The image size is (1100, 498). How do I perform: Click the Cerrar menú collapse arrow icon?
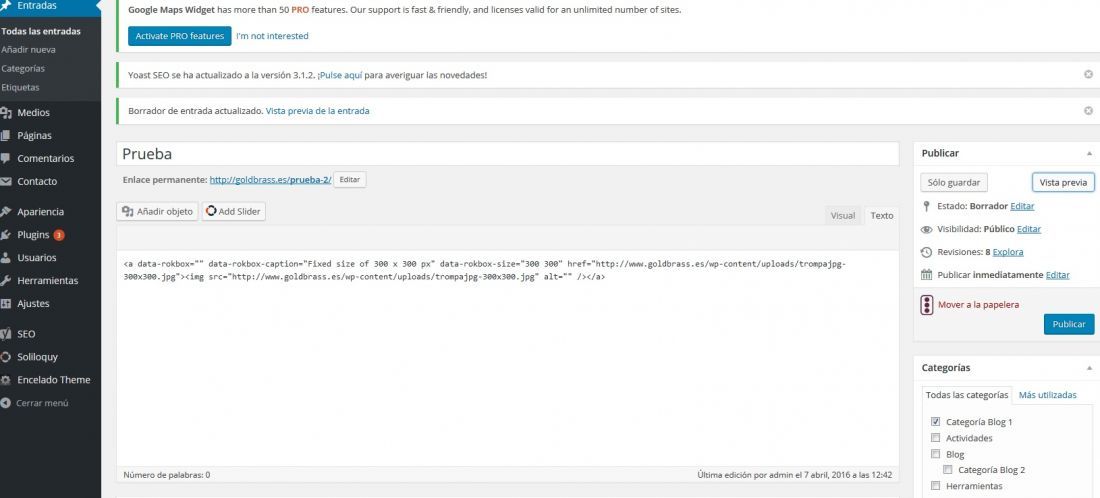[6, 403]
